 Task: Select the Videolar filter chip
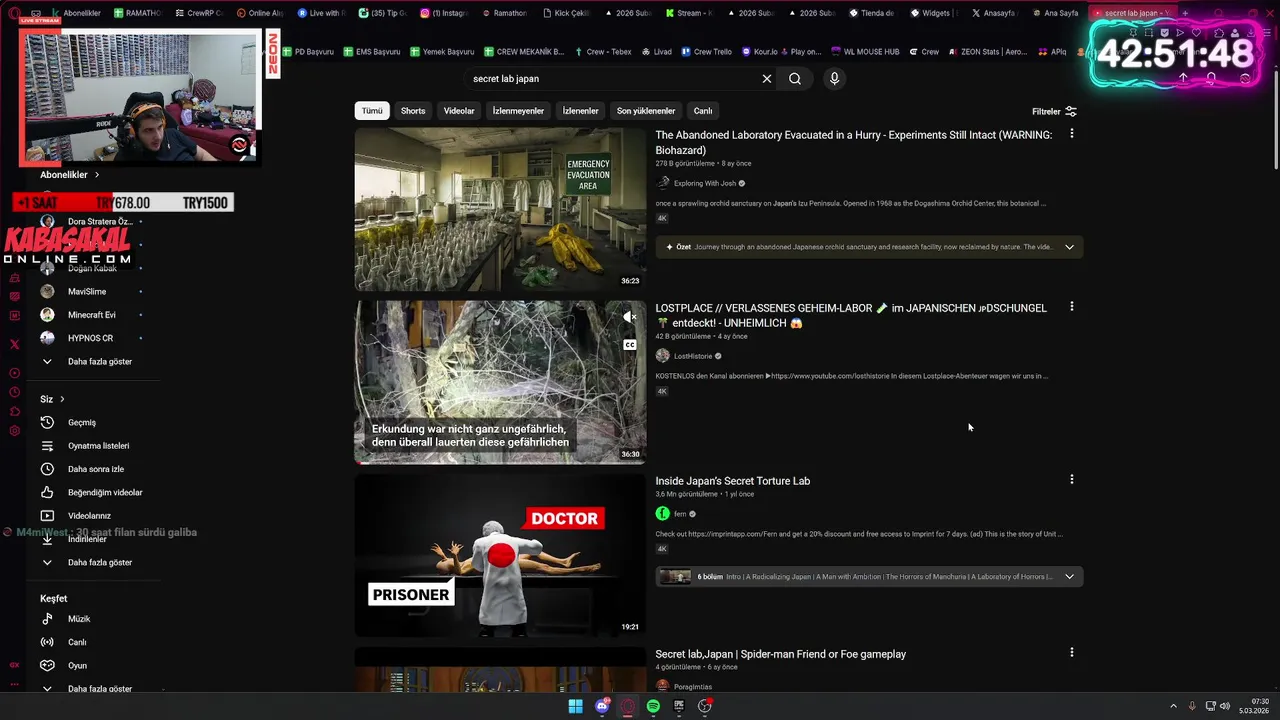pos(459,111)
